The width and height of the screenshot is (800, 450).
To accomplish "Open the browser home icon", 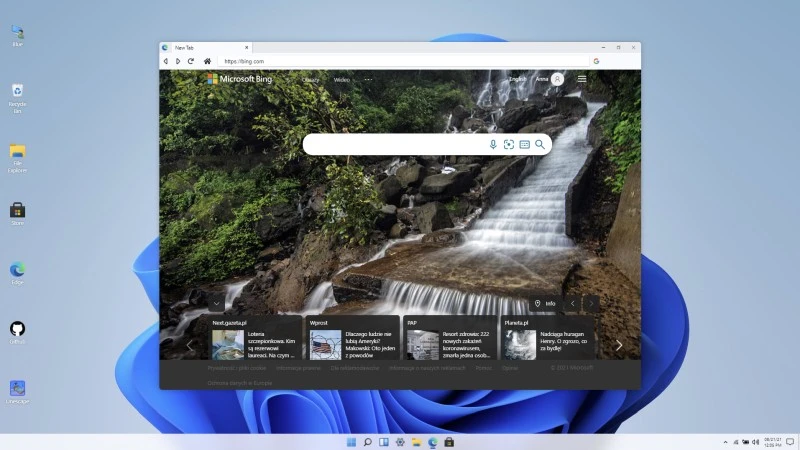I will [x=207, y=61].
